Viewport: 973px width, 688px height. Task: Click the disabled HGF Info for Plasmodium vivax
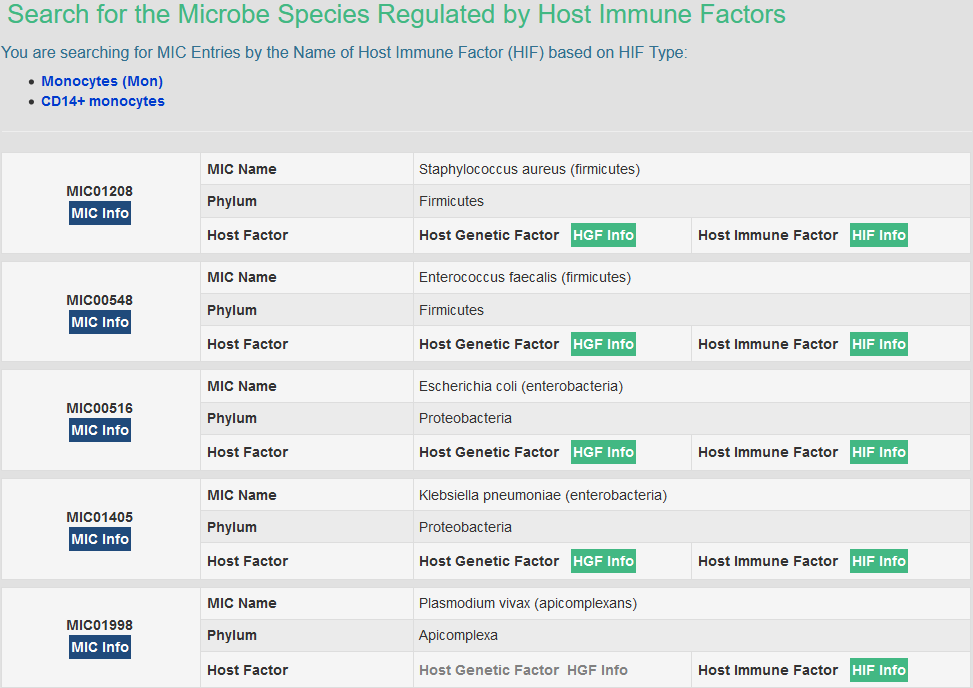pos(597,670)
